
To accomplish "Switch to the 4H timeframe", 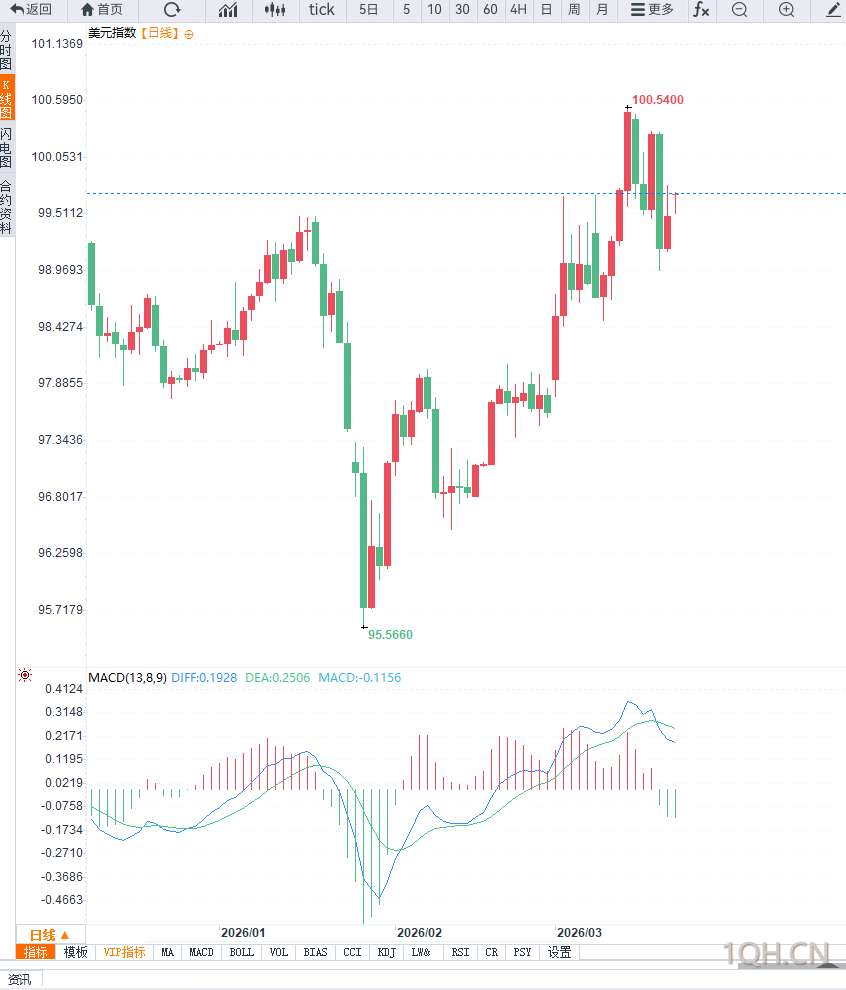I will [518, 10].
